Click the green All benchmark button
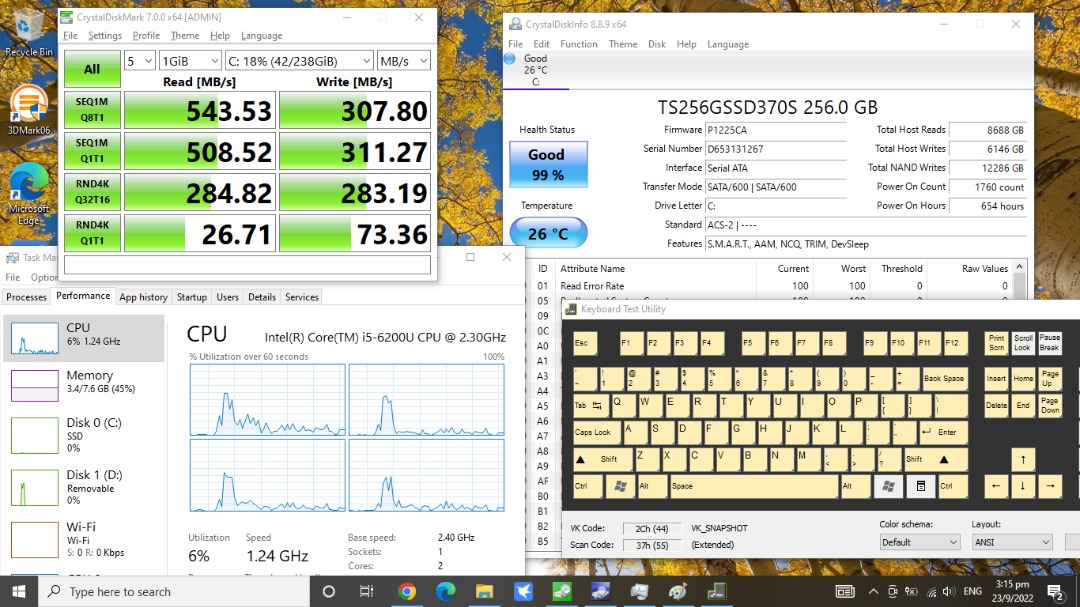 coord(92,69)
